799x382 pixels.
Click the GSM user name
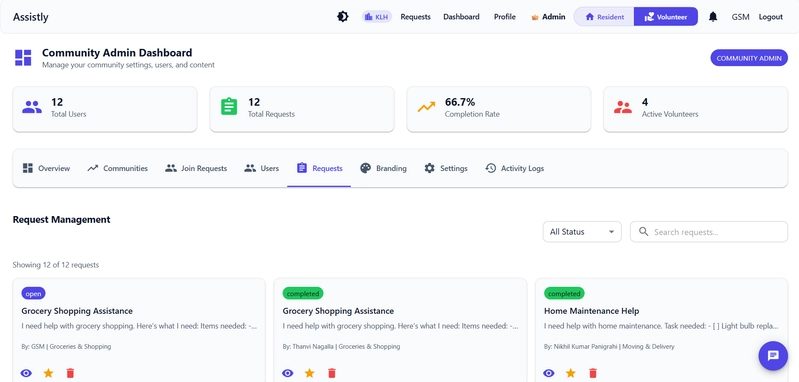[x=740, y=17]
